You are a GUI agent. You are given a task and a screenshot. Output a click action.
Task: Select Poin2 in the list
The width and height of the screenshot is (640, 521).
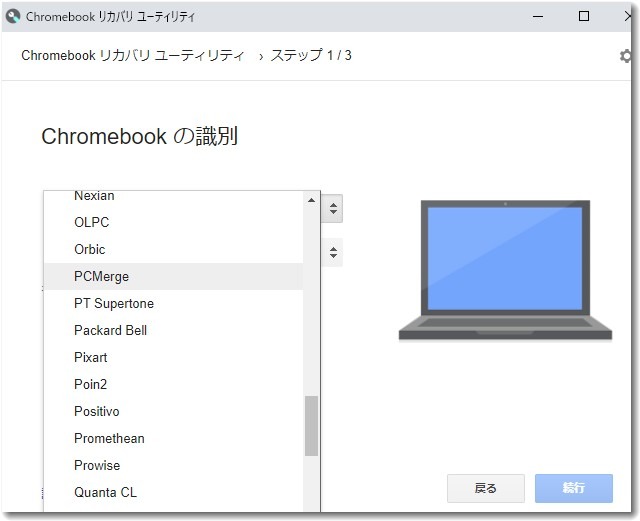(x=173, y=384)
